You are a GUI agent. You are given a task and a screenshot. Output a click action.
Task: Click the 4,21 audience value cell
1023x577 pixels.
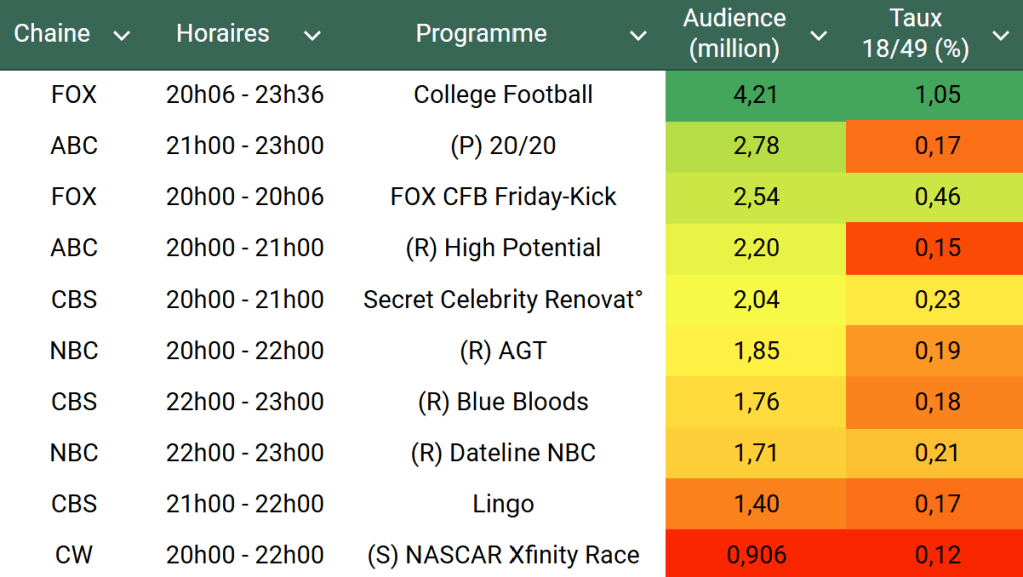(755, 95)
